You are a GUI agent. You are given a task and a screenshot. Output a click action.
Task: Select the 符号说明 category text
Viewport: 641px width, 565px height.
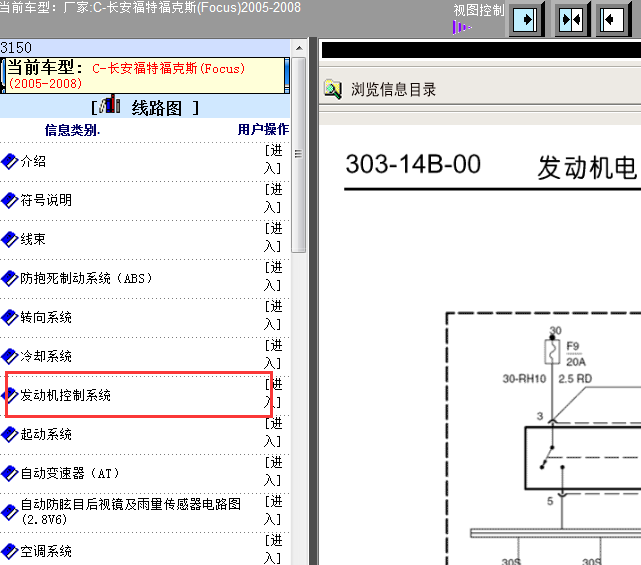click(x=46, y=200)
